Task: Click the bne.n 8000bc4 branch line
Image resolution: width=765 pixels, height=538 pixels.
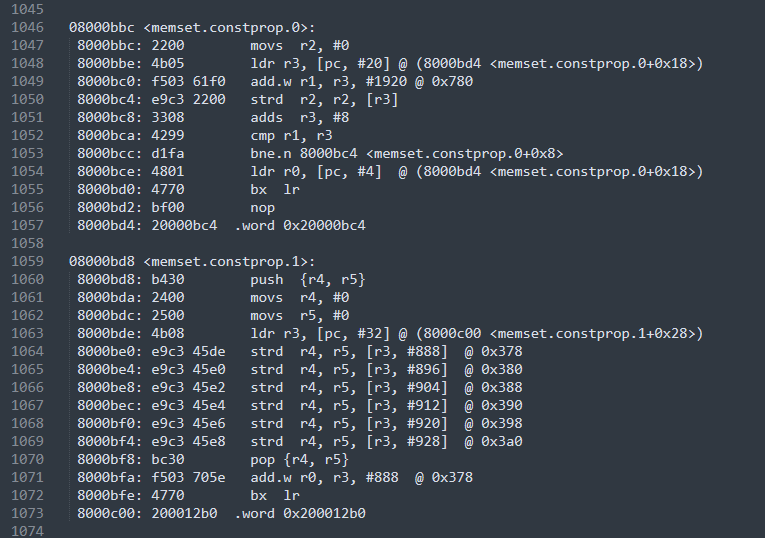Action: click(320, 153)
